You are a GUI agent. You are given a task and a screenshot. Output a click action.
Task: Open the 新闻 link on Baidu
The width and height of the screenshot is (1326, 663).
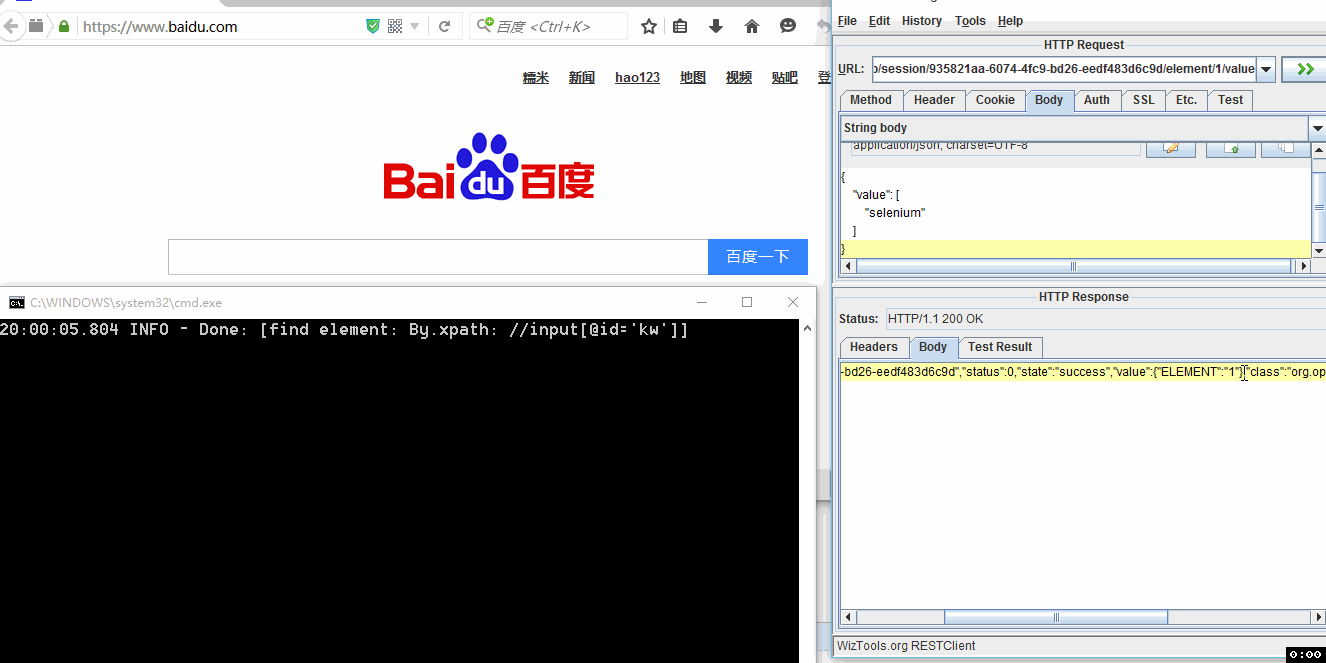click(582, 78)
